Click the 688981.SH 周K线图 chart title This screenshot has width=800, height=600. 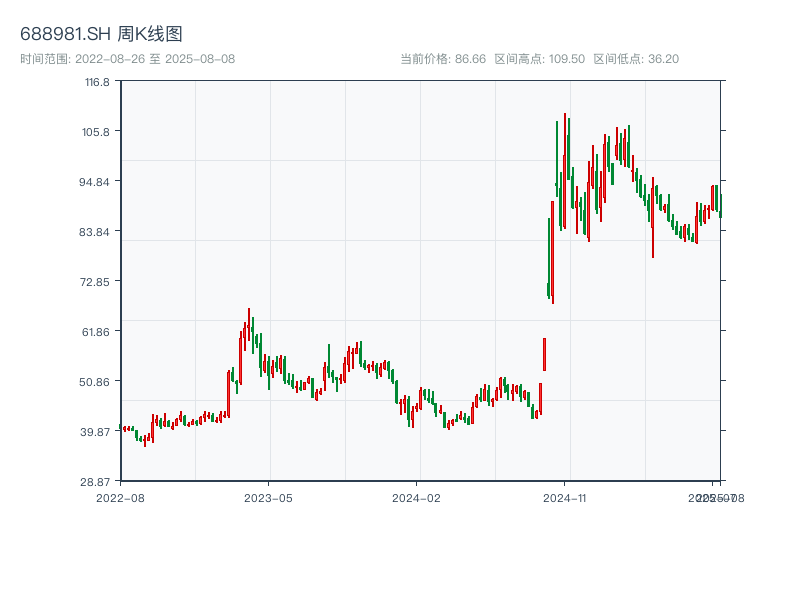pos(101,35)
